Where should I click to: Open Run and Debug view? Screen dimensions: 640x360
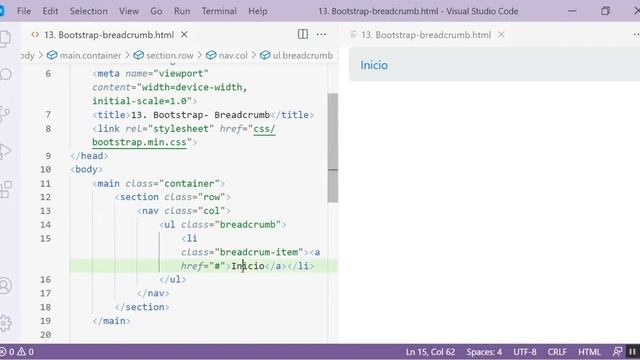[x=5, y=151]
